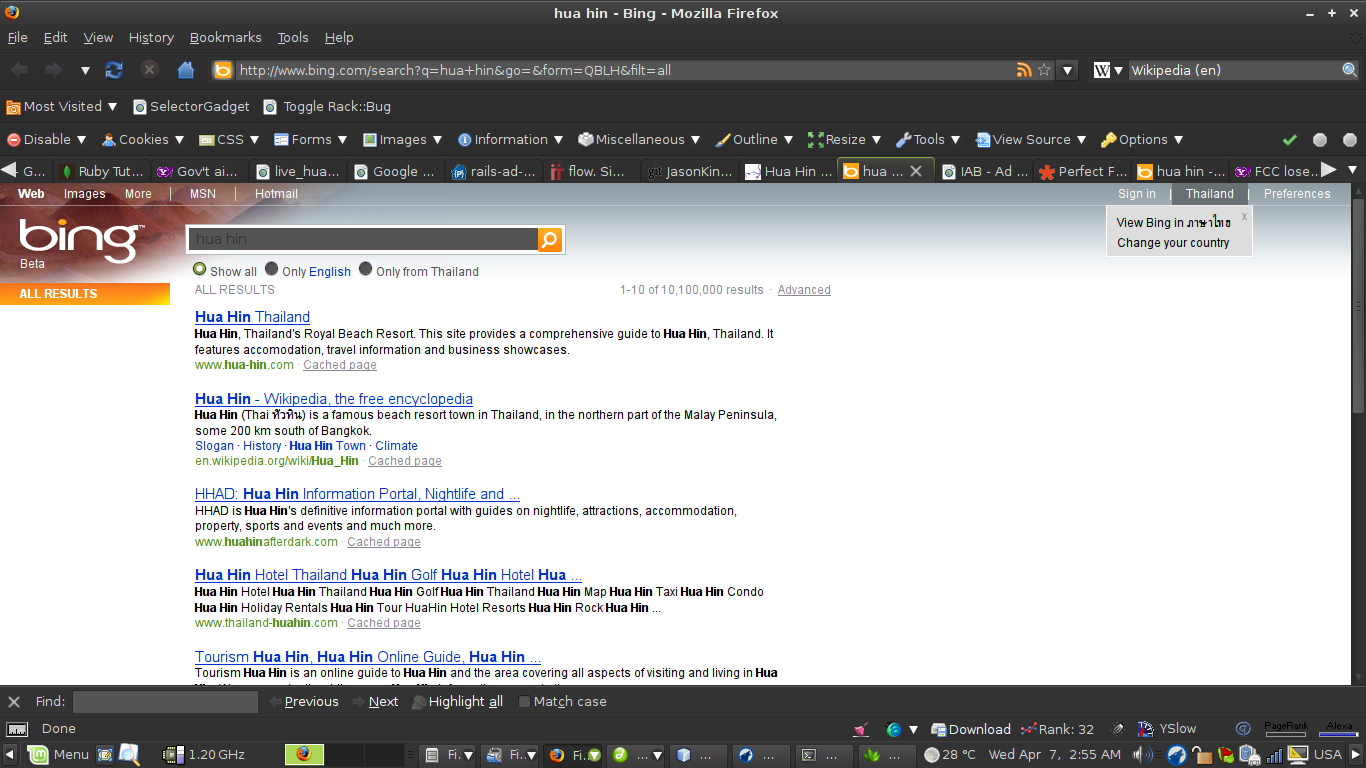The image size is (1366, 768).
Task: Open the CSS dropdown menu
Action: coord(229,140)
